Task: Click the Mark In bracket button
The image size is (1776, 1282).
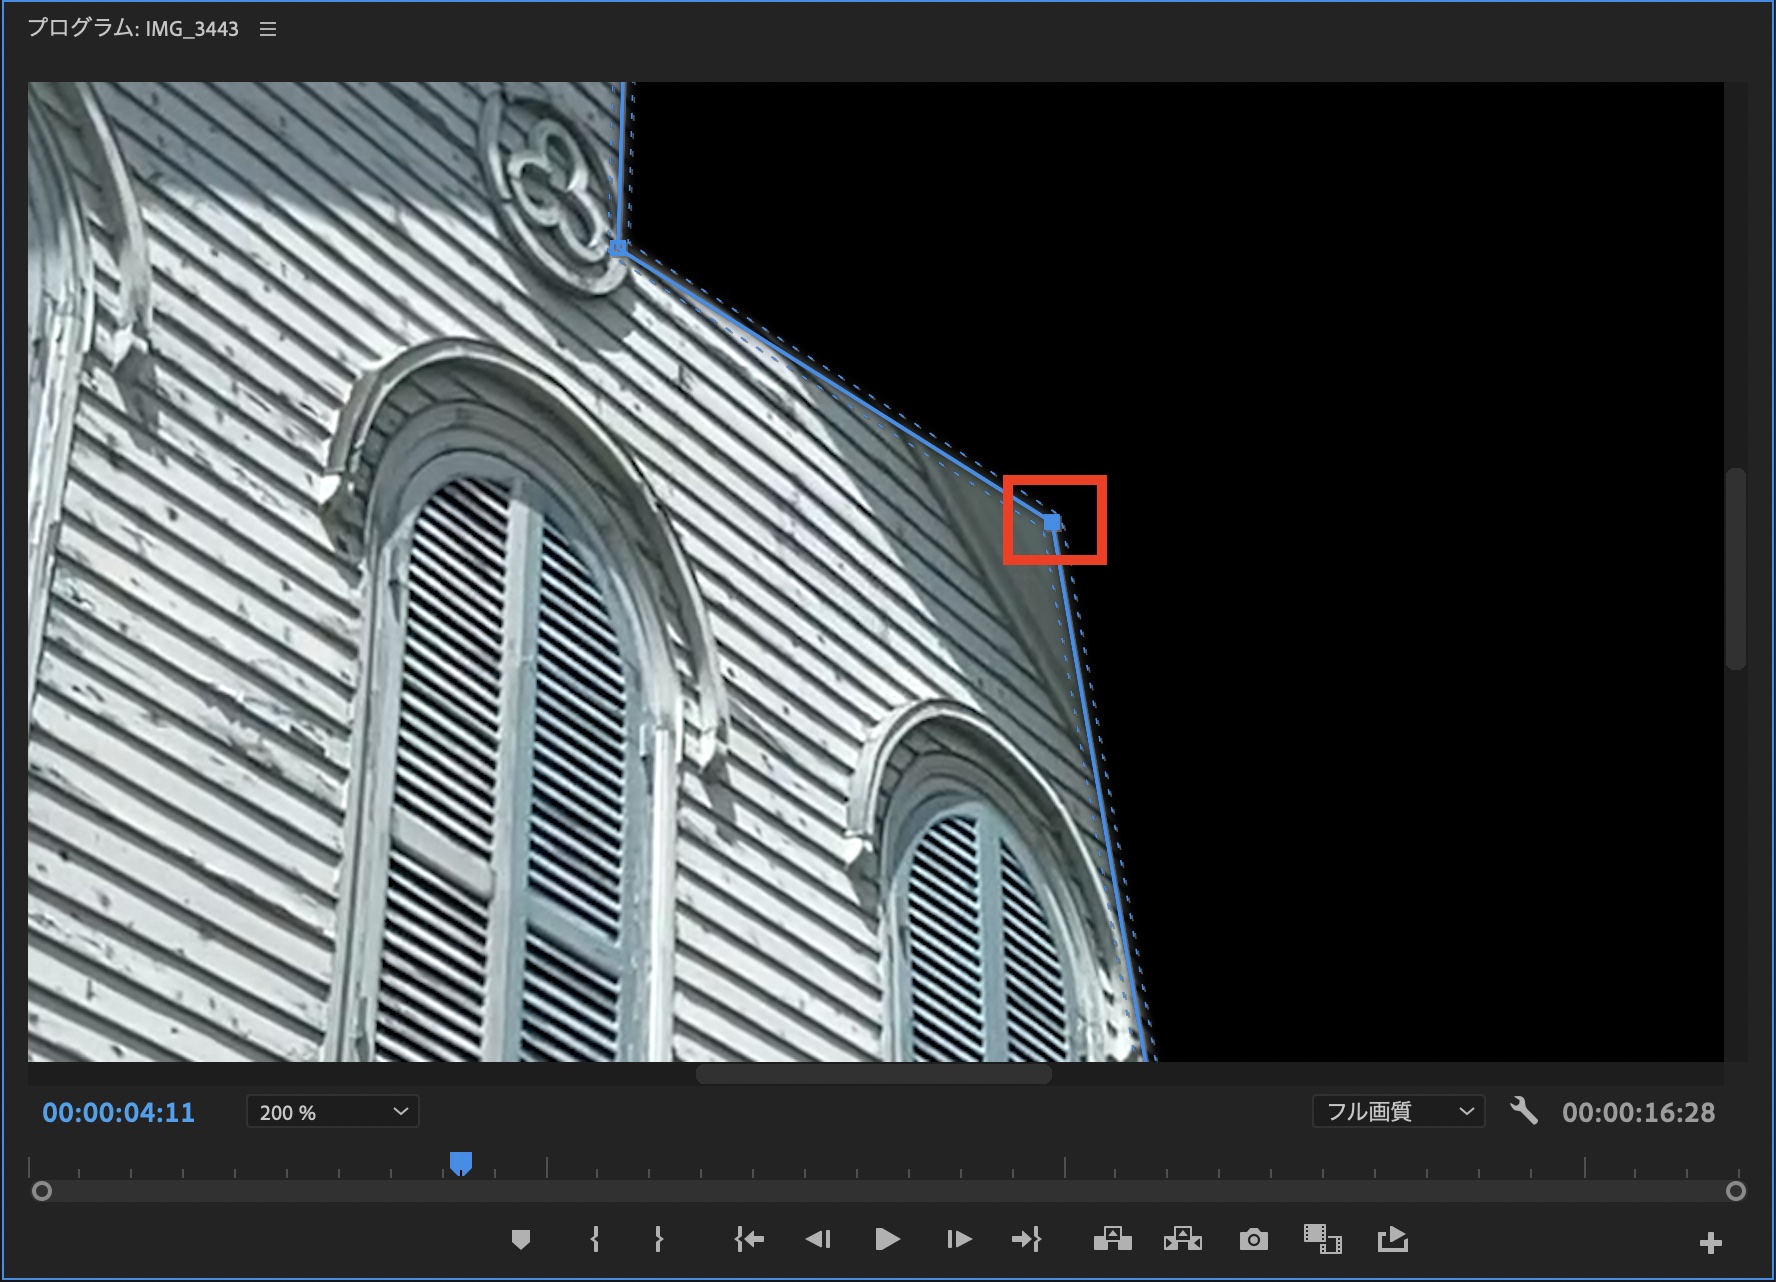Action: [x=595, y=1240]
